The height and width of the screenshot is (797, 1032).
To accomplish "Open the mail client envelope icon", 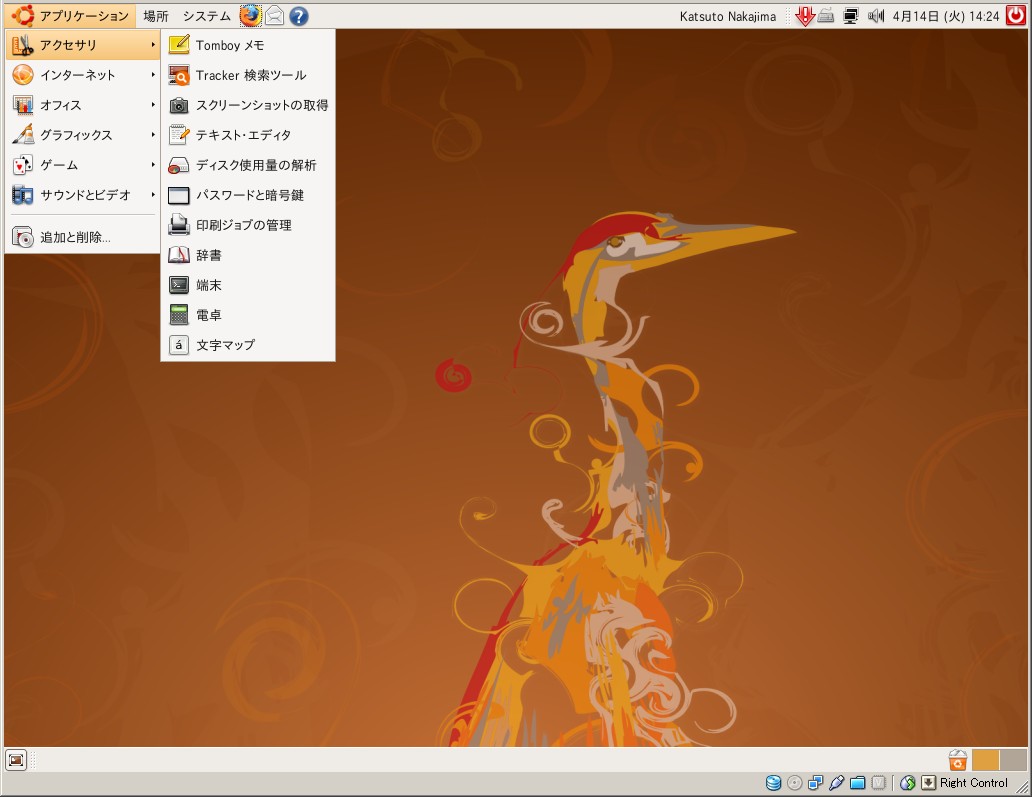I will tap(274, 15).
